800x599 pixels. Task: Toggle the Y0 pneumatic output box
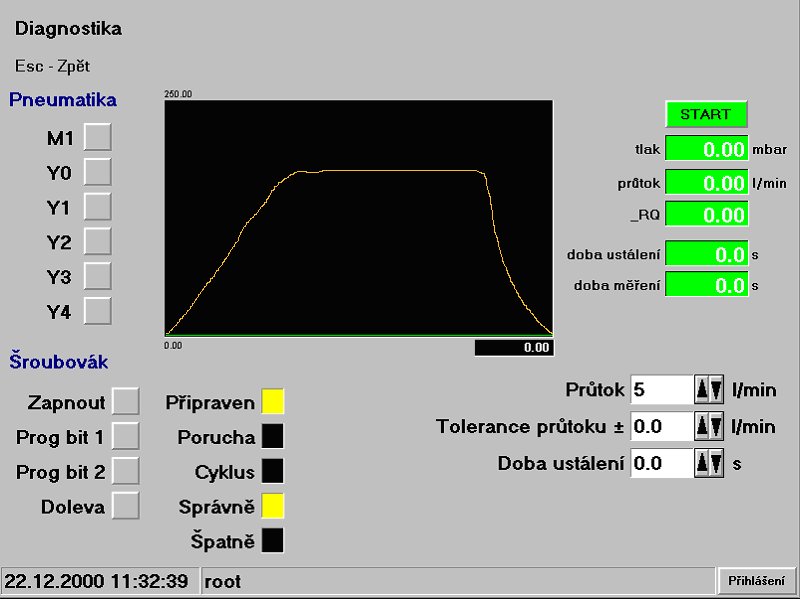(x=97, y=172)
